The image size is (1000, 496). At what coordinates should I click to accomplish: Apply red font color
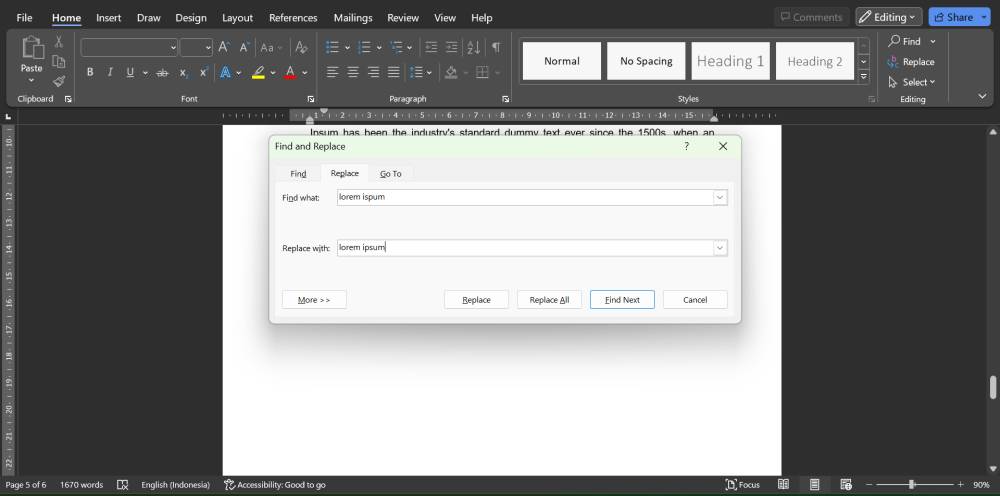[x=290, y=73]
